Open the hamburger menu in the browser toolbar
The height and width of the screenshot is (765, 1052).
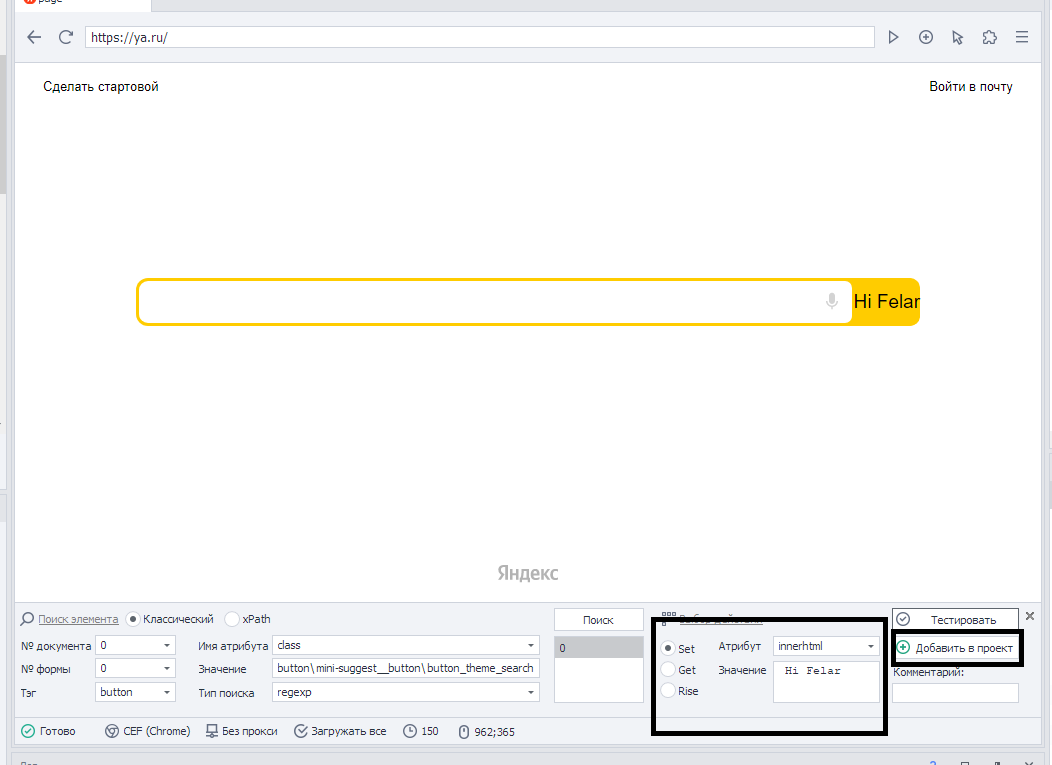coord(1022,38)
